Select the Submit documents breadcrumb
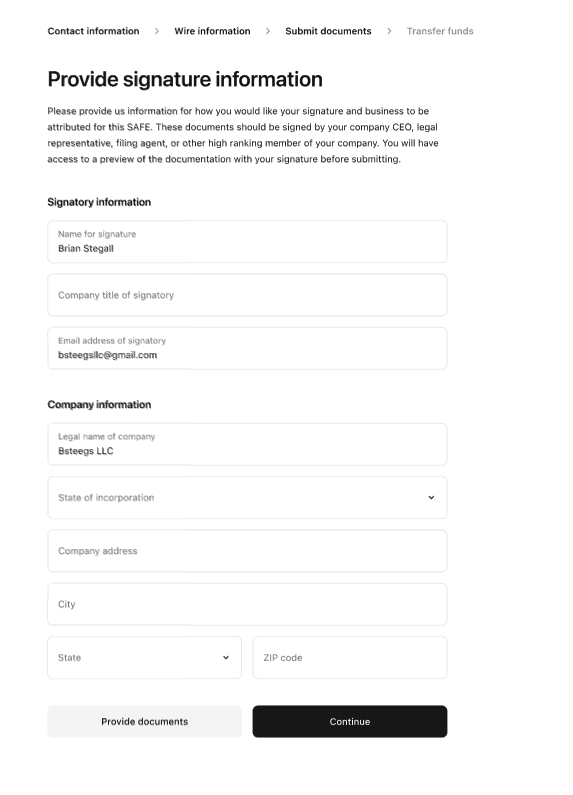Image resolution: width=573 pixels, height=795 pixels. tap(328, 31)
